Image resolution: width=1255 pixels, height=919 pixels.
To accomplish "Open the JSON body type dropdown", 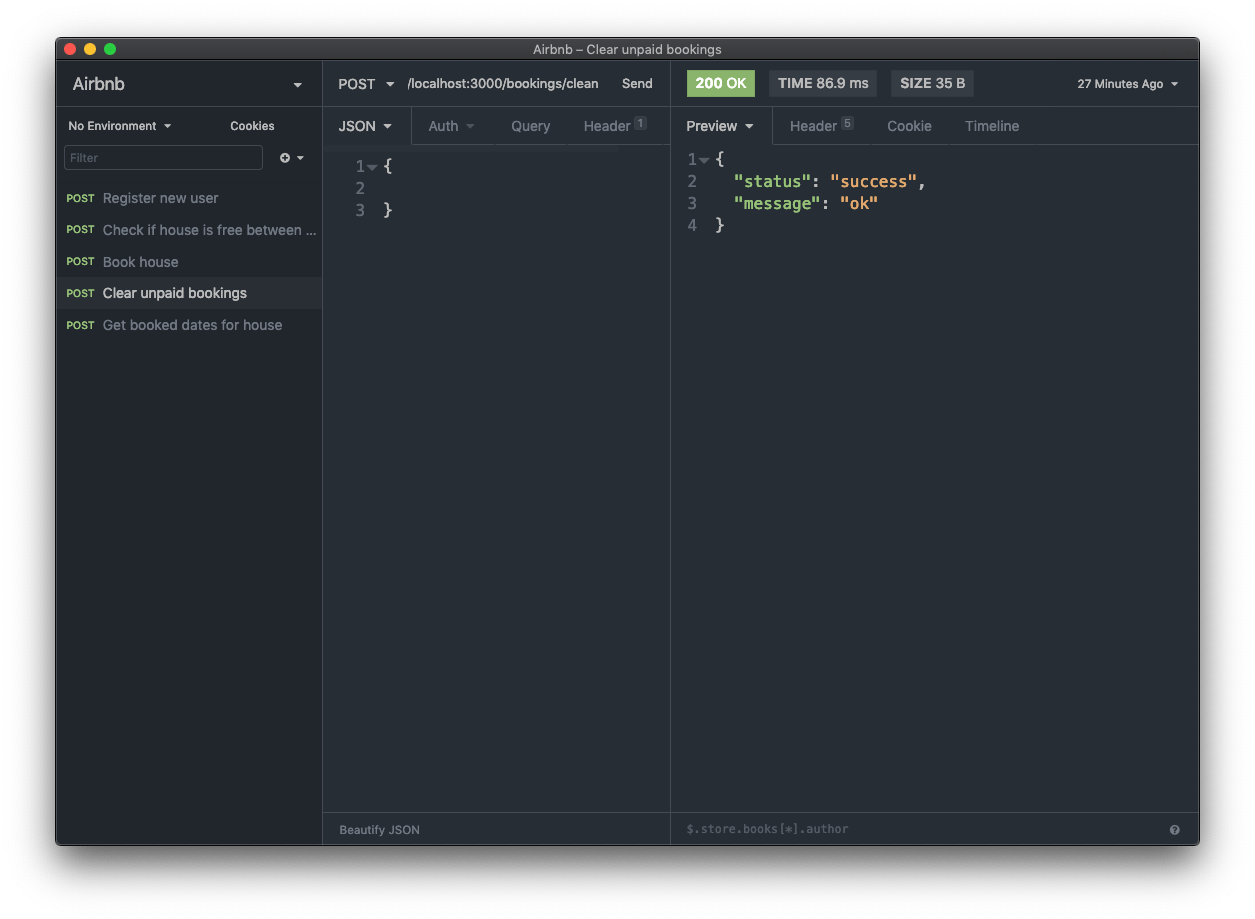I will (365, 126).
